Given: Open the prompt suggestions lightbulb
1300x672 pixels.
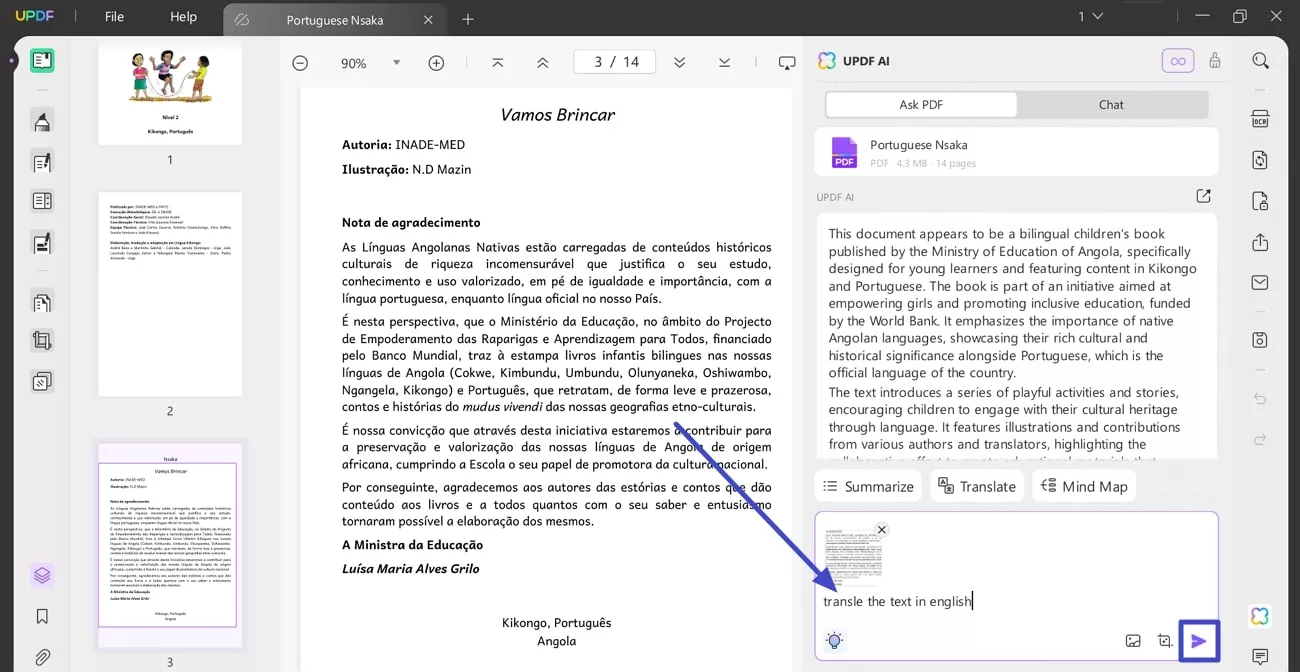Looking at the screenshot, I should click(x=834, y=641).
